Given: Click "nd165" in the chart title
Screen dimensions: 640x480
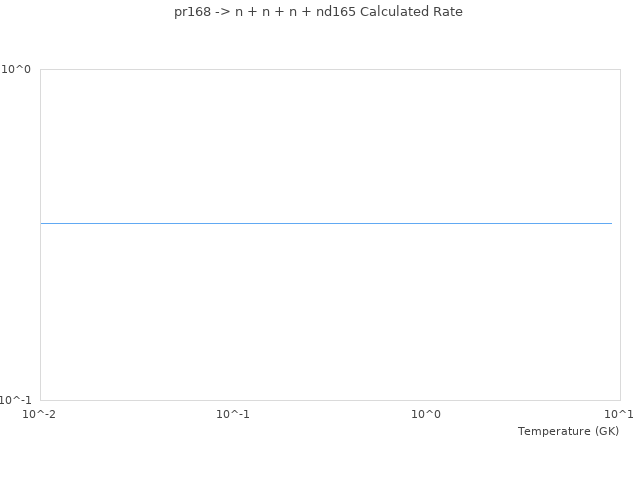Looking at the screenshot, I should click(336, 12).
